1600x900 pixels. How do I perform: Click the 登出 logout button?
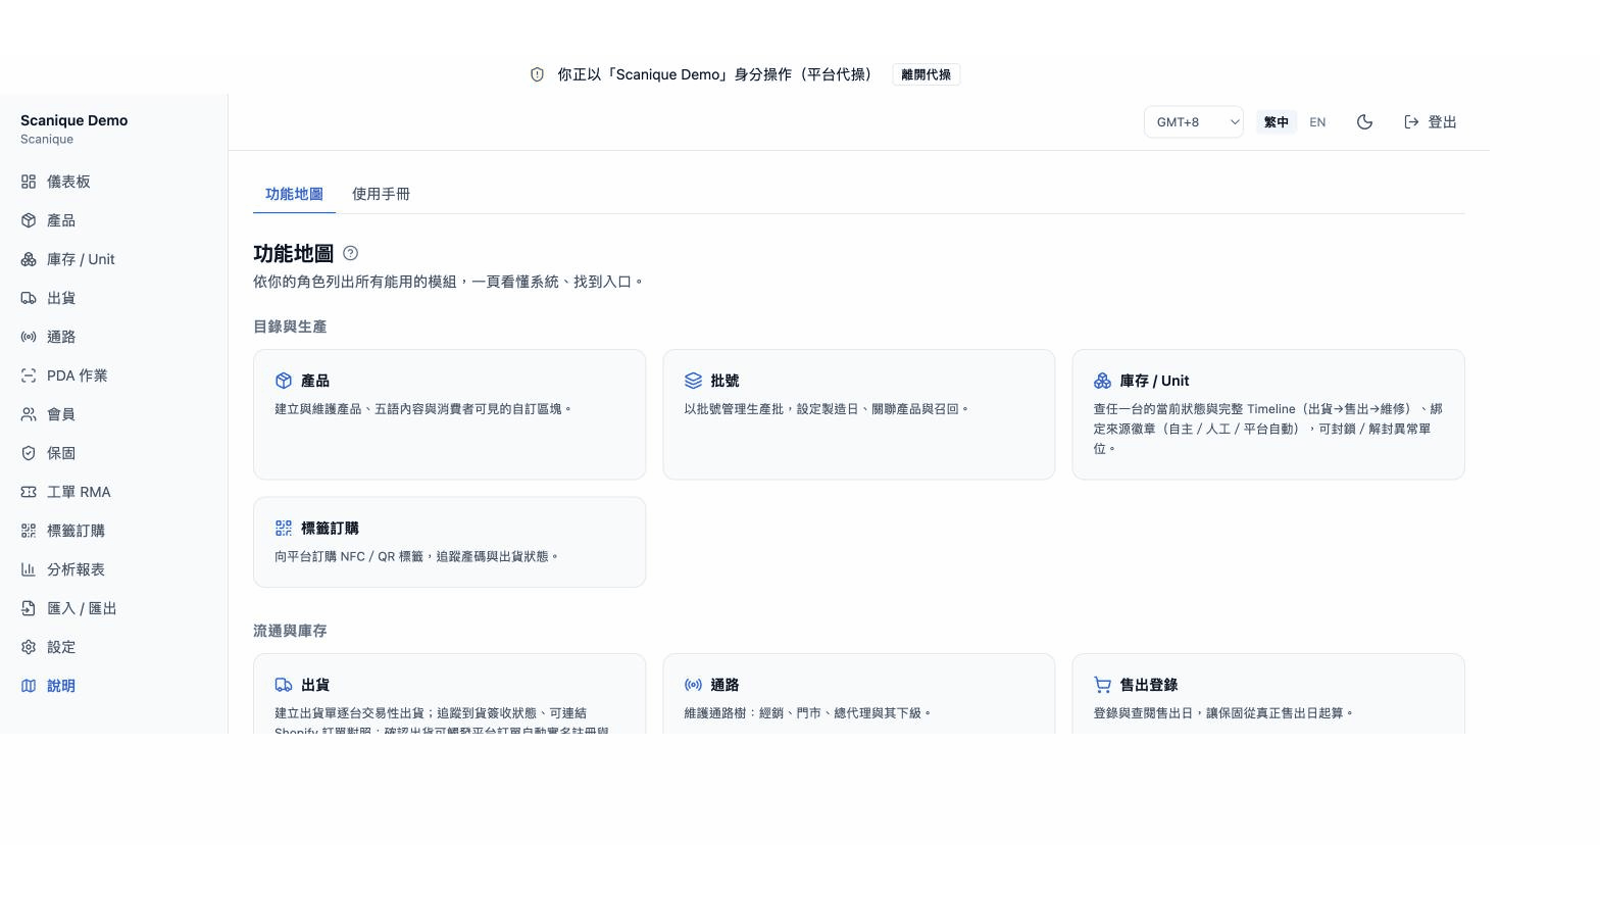point(1430,122)
